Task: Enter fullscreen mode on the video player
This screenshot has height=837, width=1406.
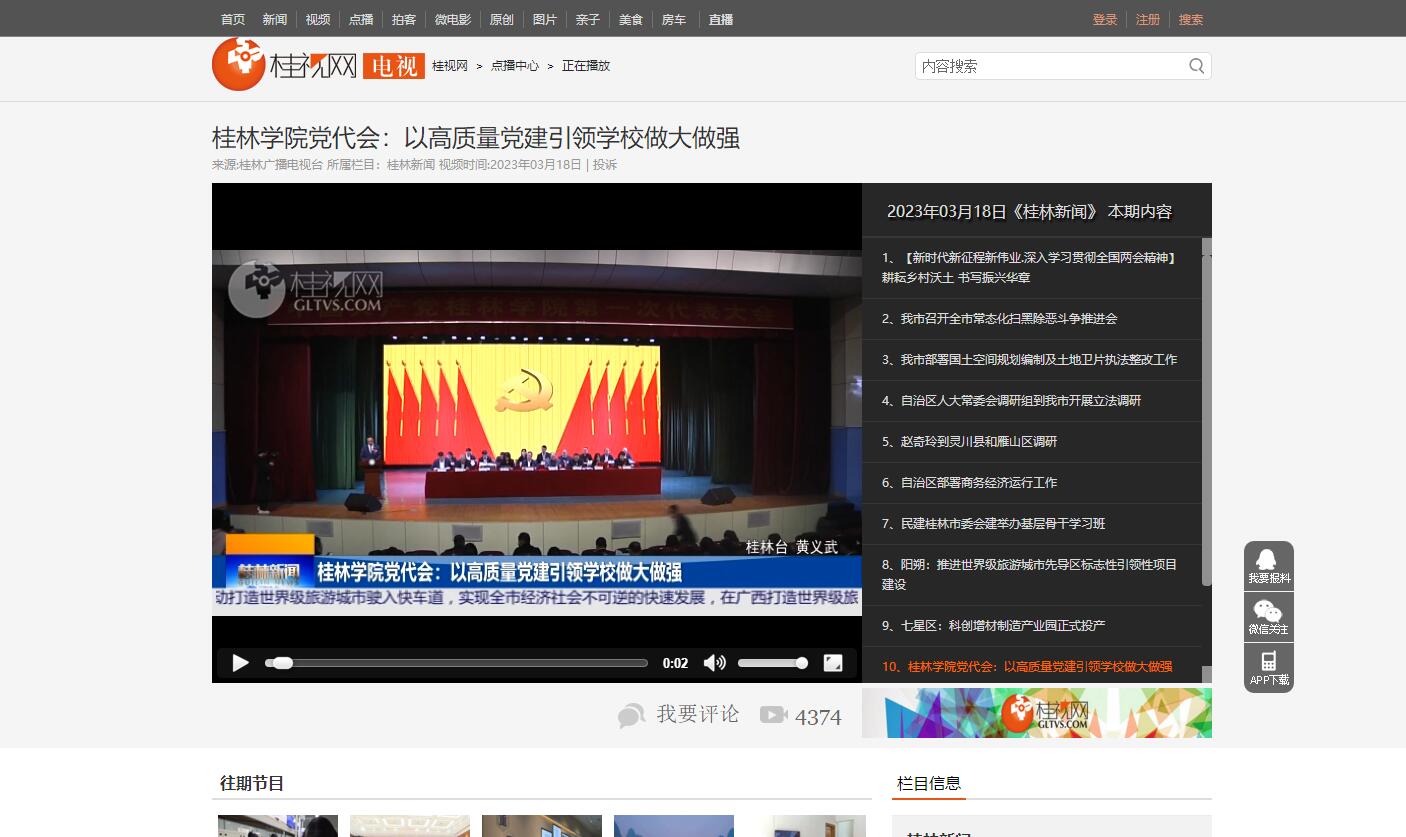Action: [x=832, y=663]
